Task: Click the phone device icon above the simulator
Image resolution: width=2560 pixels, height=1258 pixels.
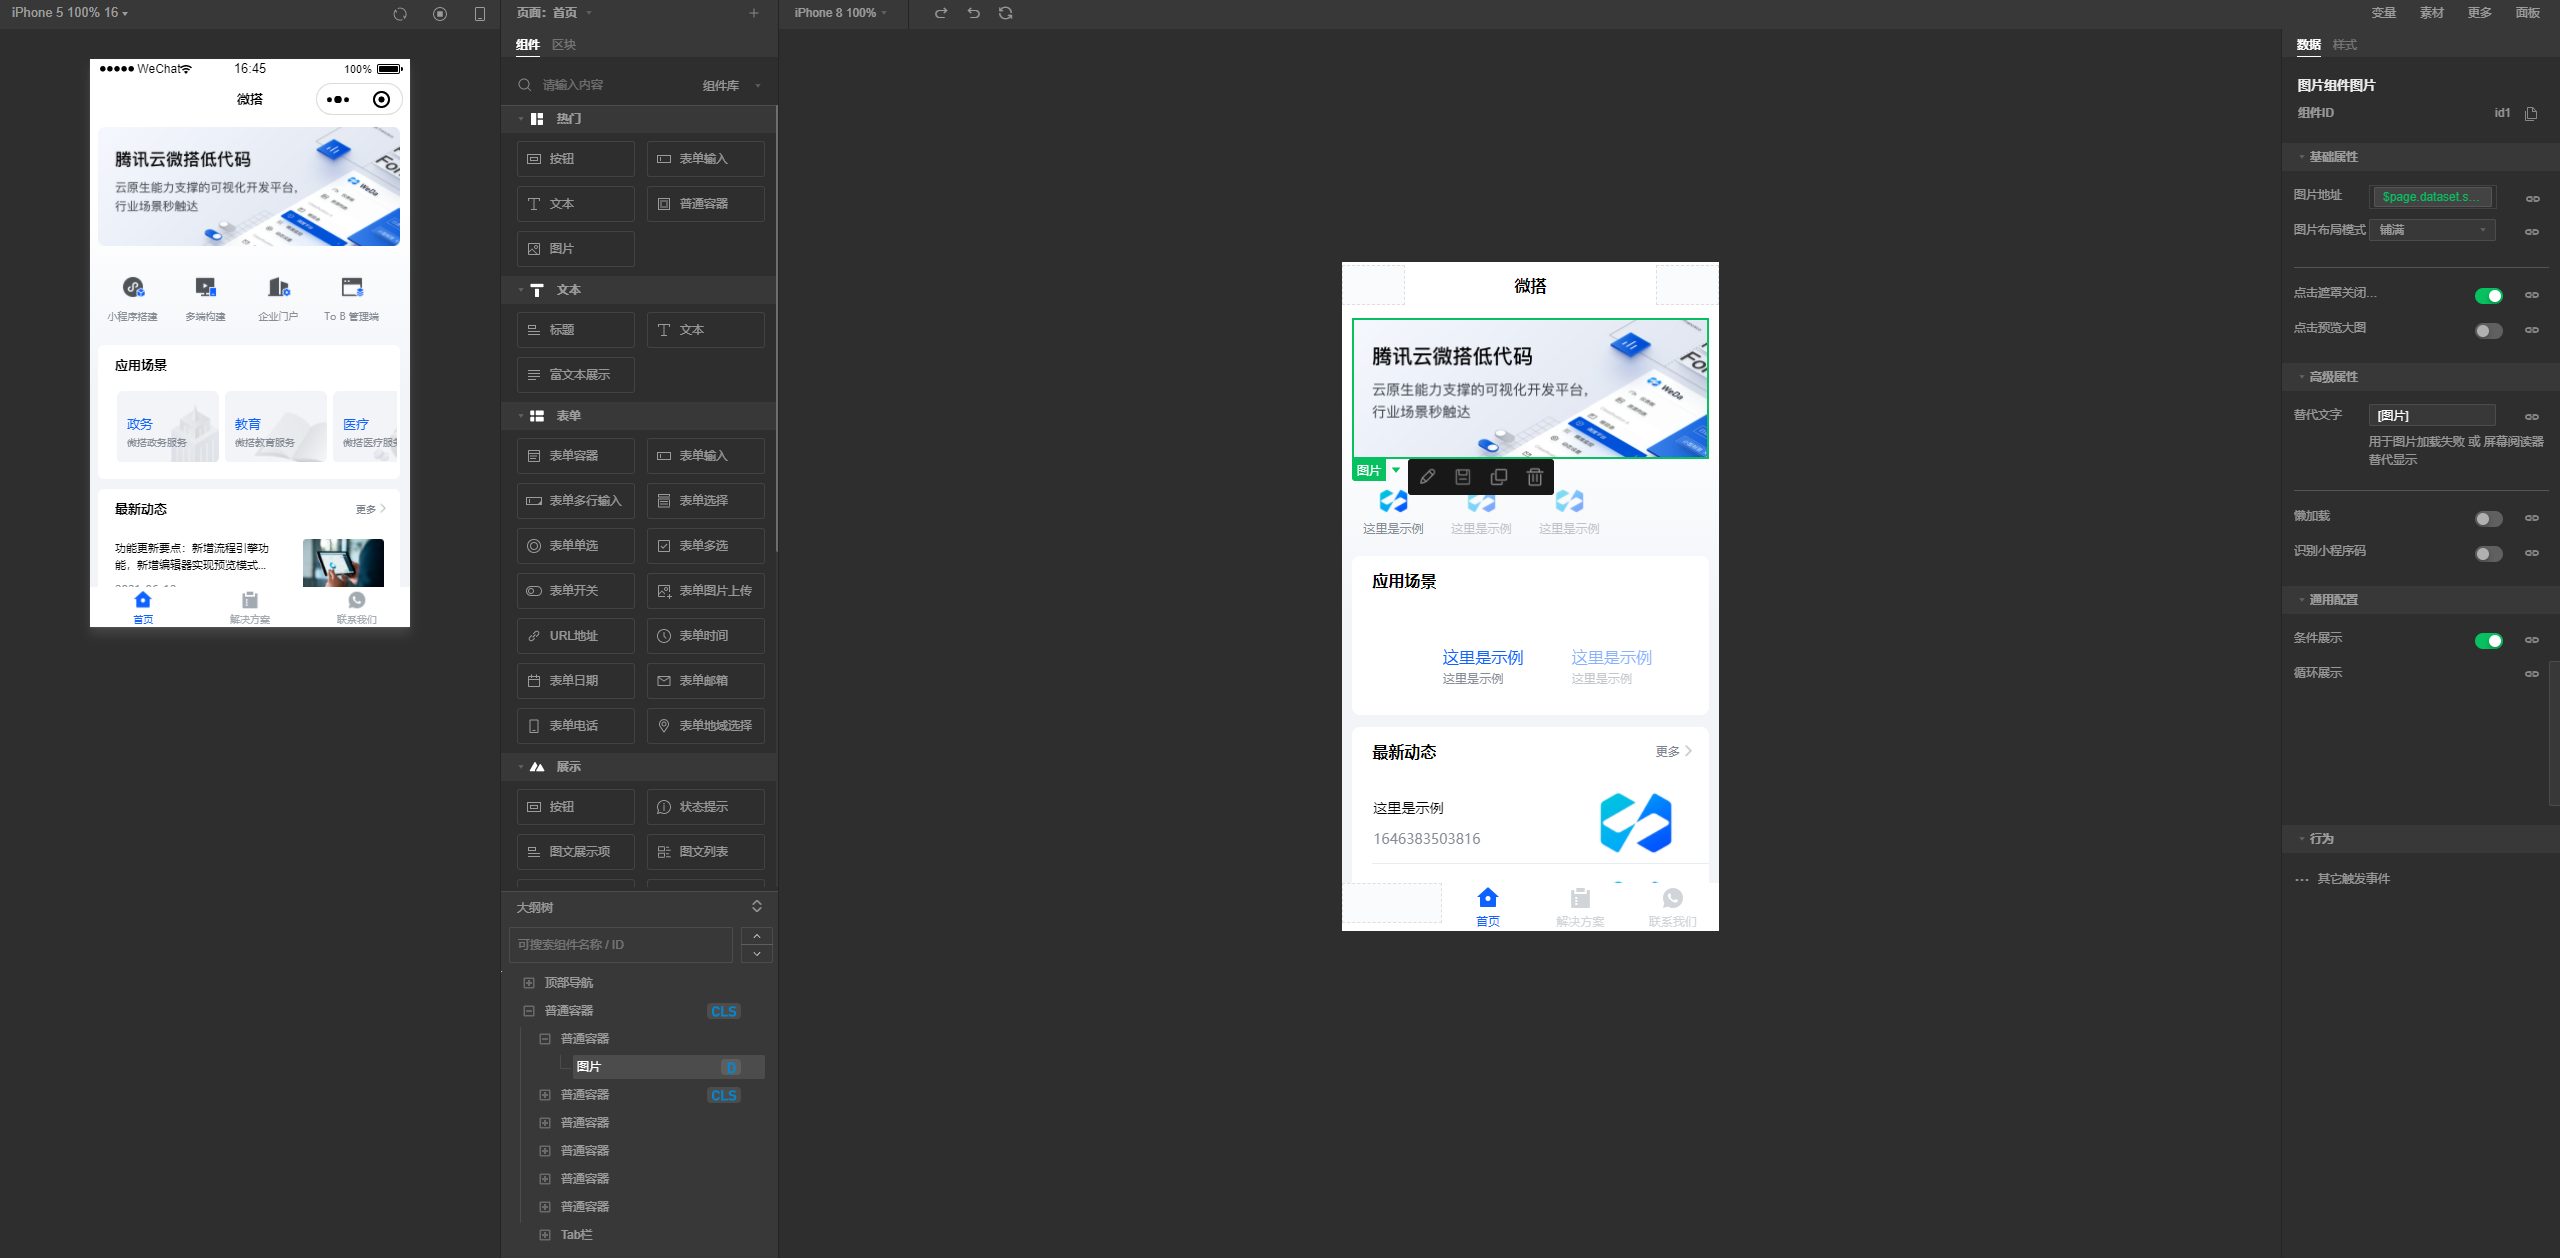Action: 480,14
